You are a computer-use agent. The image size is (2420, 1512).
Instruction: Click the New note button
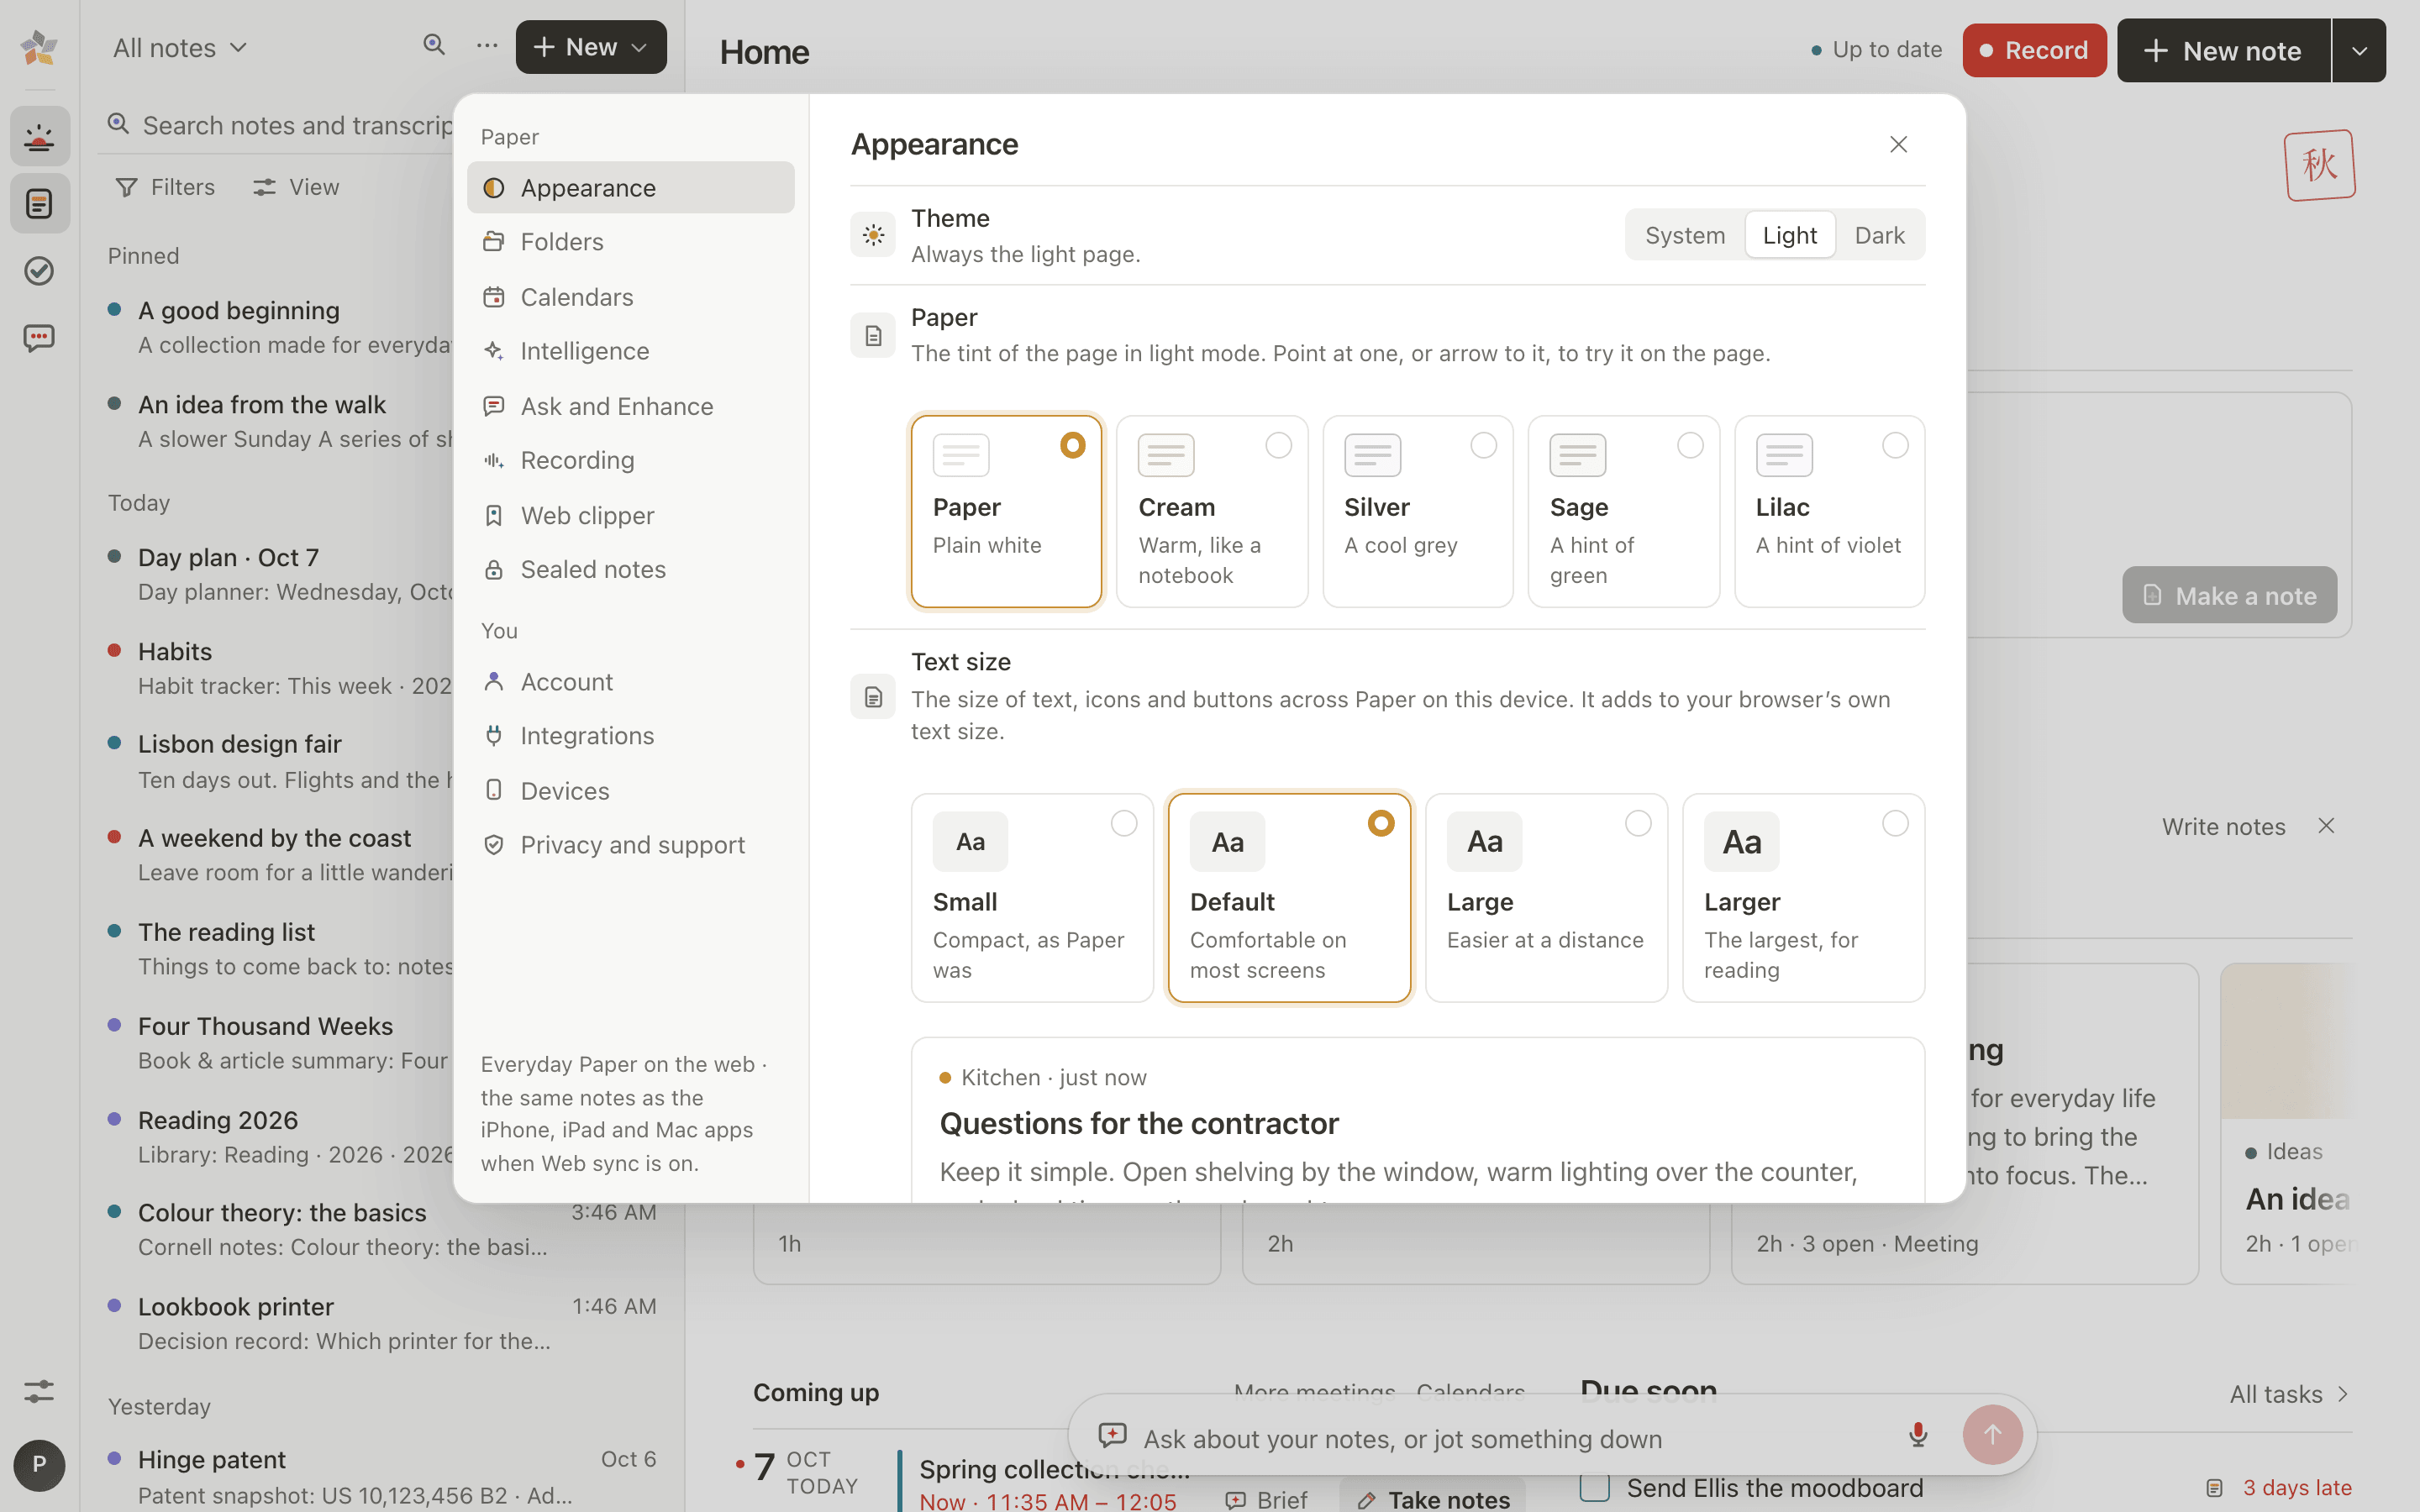(x=2224, y=50)
